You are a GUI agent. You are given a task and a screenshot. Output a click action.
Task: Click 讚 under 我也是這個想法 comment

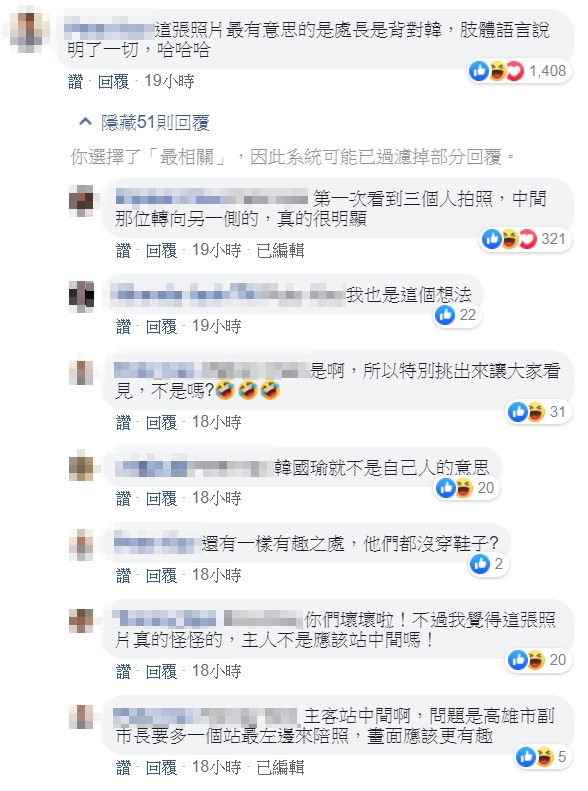(124, 326)
